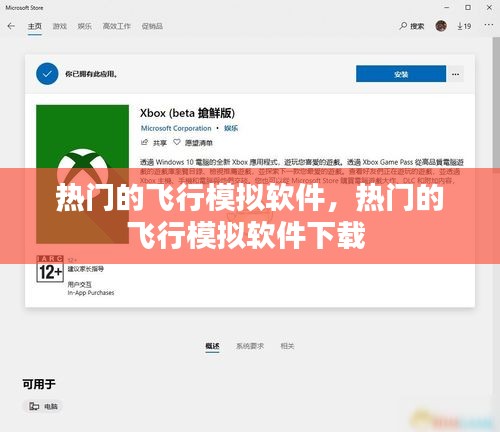
Task: Open the Microsoft Corporation publisher link
Action: click(x=176, y=128)
